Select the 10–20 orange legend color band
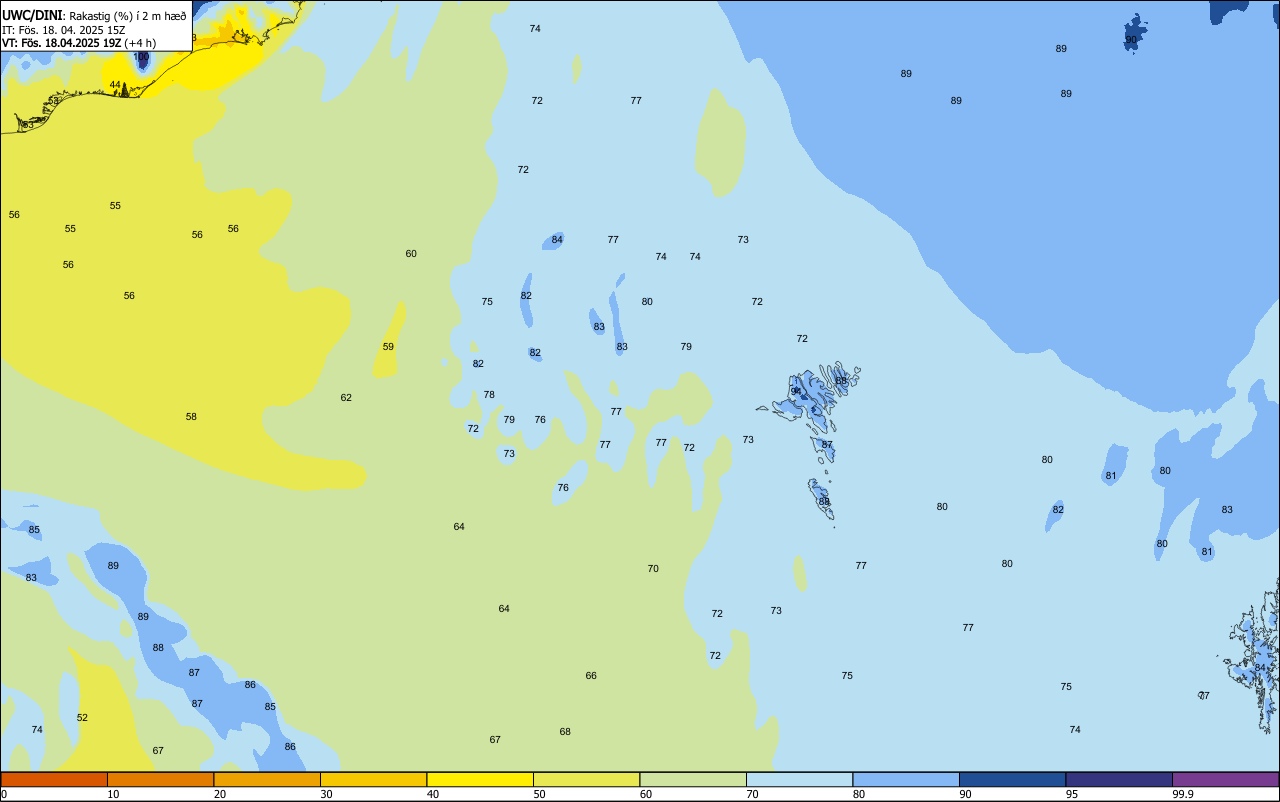 tap(160, 779)
